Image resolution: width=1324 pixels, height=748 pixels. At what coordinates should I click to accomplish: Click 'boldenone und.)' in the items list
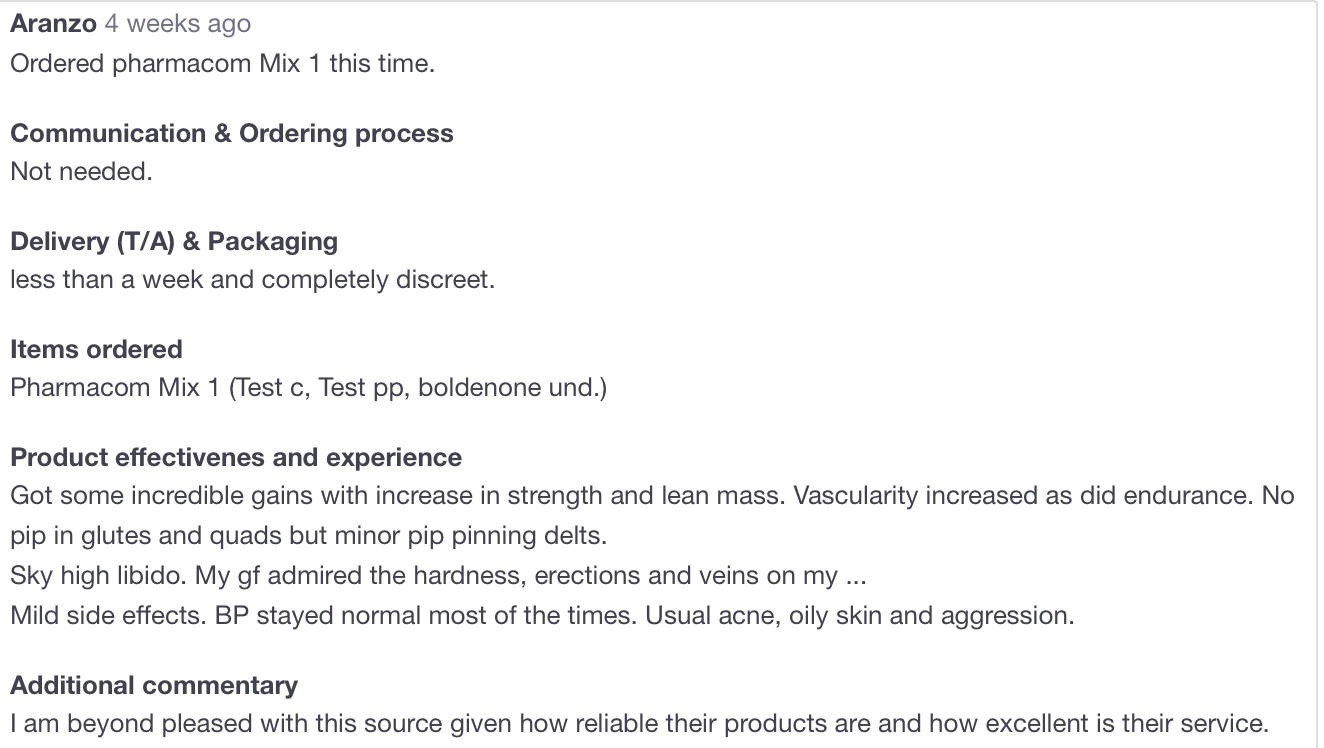(512, 387)
